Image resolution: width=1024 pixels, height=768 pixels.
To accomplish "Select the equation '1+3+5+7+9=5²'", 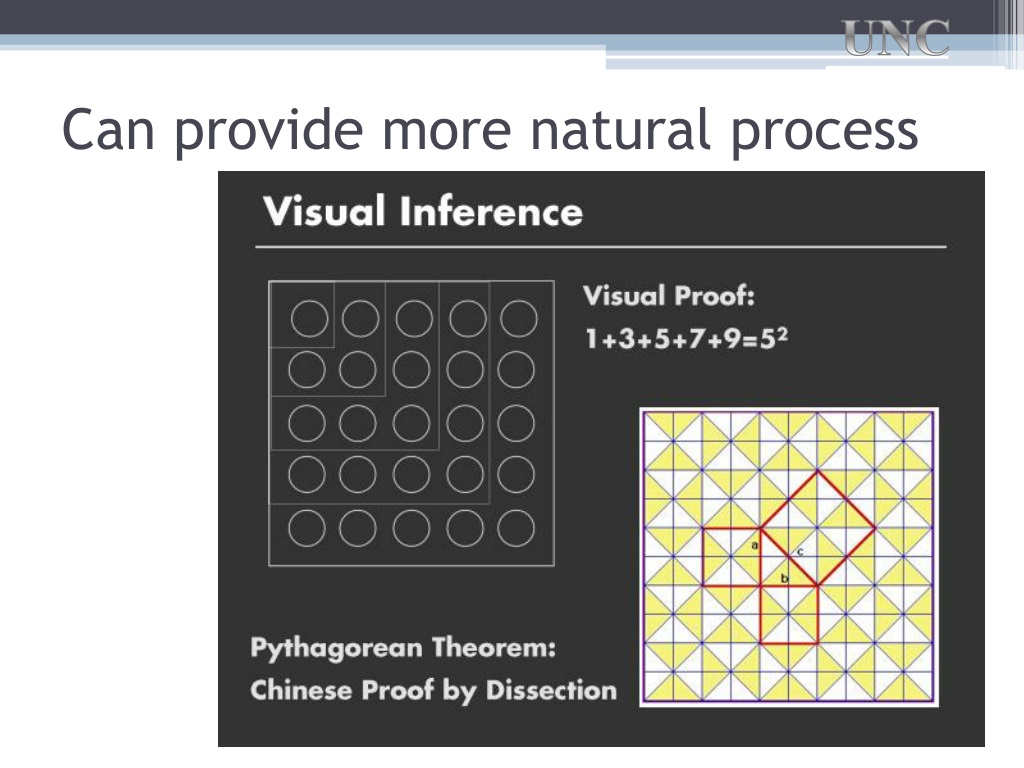I will (x=686, y=339).
